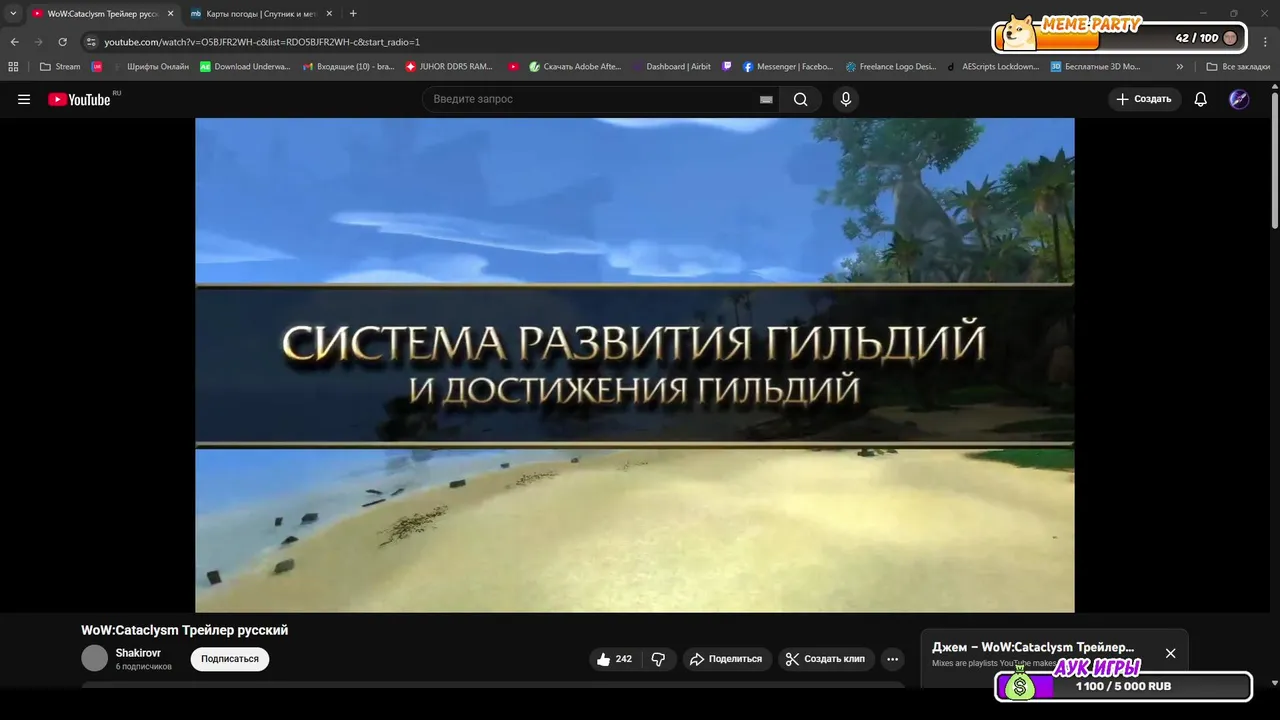The height and width of the screenshot is (720, 1280).
Task: Open the Download Underwa... bookmark
Action: (245, 67)
